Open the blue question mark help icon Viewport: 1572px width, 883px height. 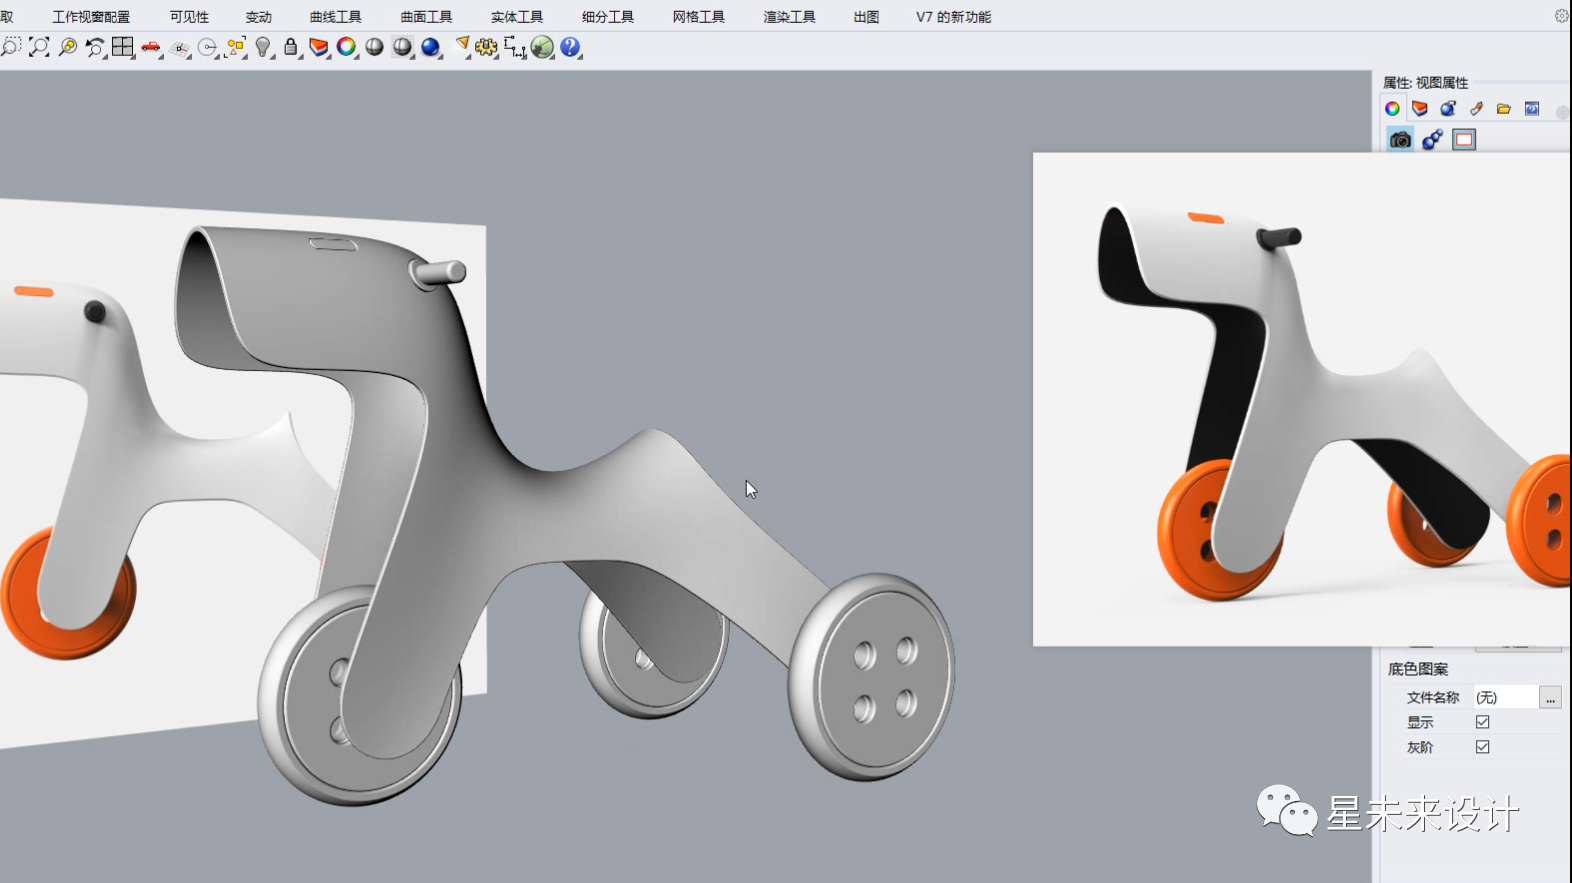571,47
